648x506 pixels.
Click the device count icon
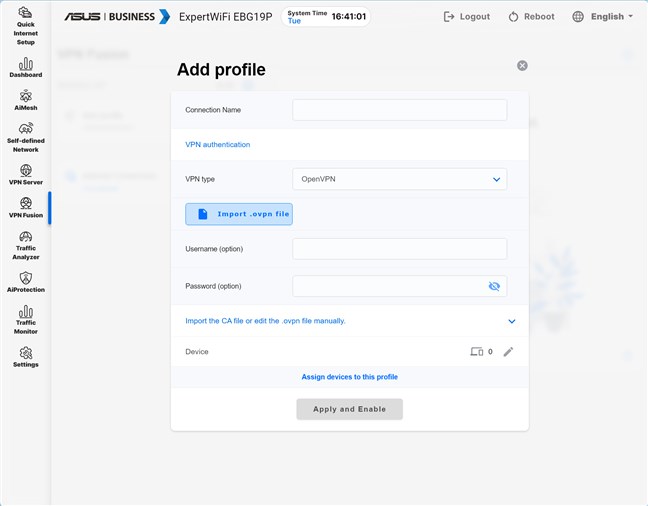[476, 352]
